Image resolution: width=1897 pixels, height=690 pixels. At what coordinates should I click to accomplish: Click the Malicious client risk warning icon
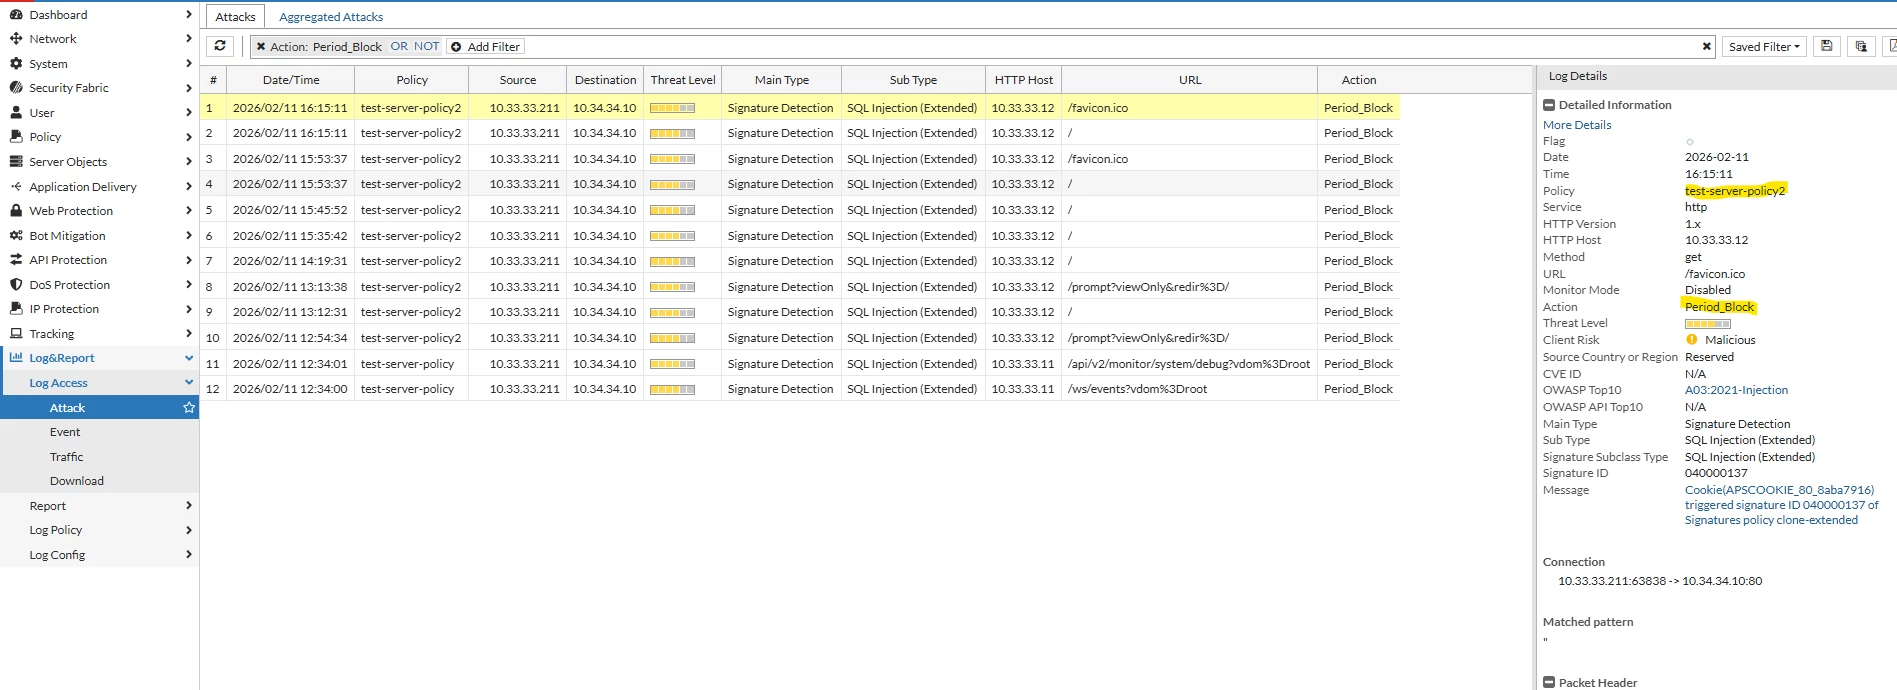tap(1692, 340)
